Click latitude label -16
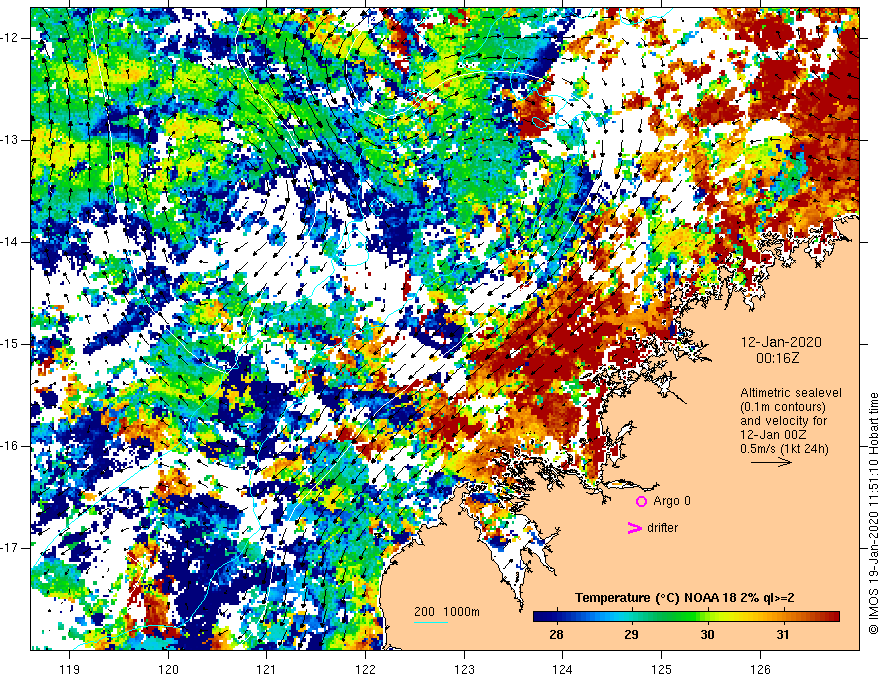This screenshot has width=880, height=680. pos(11,446)
